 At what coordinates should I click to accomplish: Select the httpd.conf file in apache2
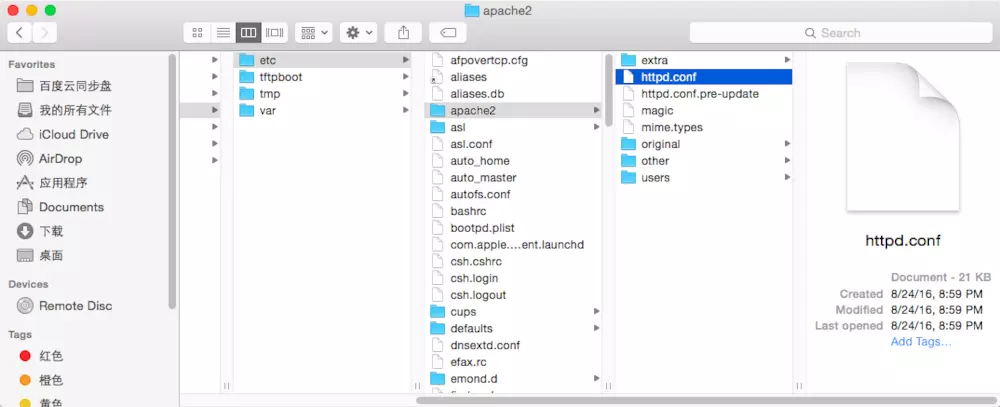point(703,77)
